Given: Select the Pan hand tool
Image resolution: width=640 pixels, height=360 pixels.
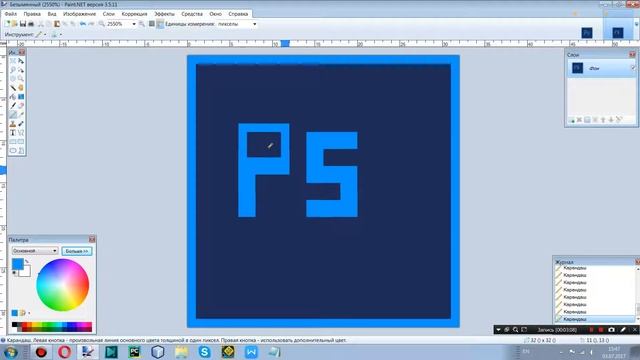Looking at the screenshot, I should click(21, 88).
